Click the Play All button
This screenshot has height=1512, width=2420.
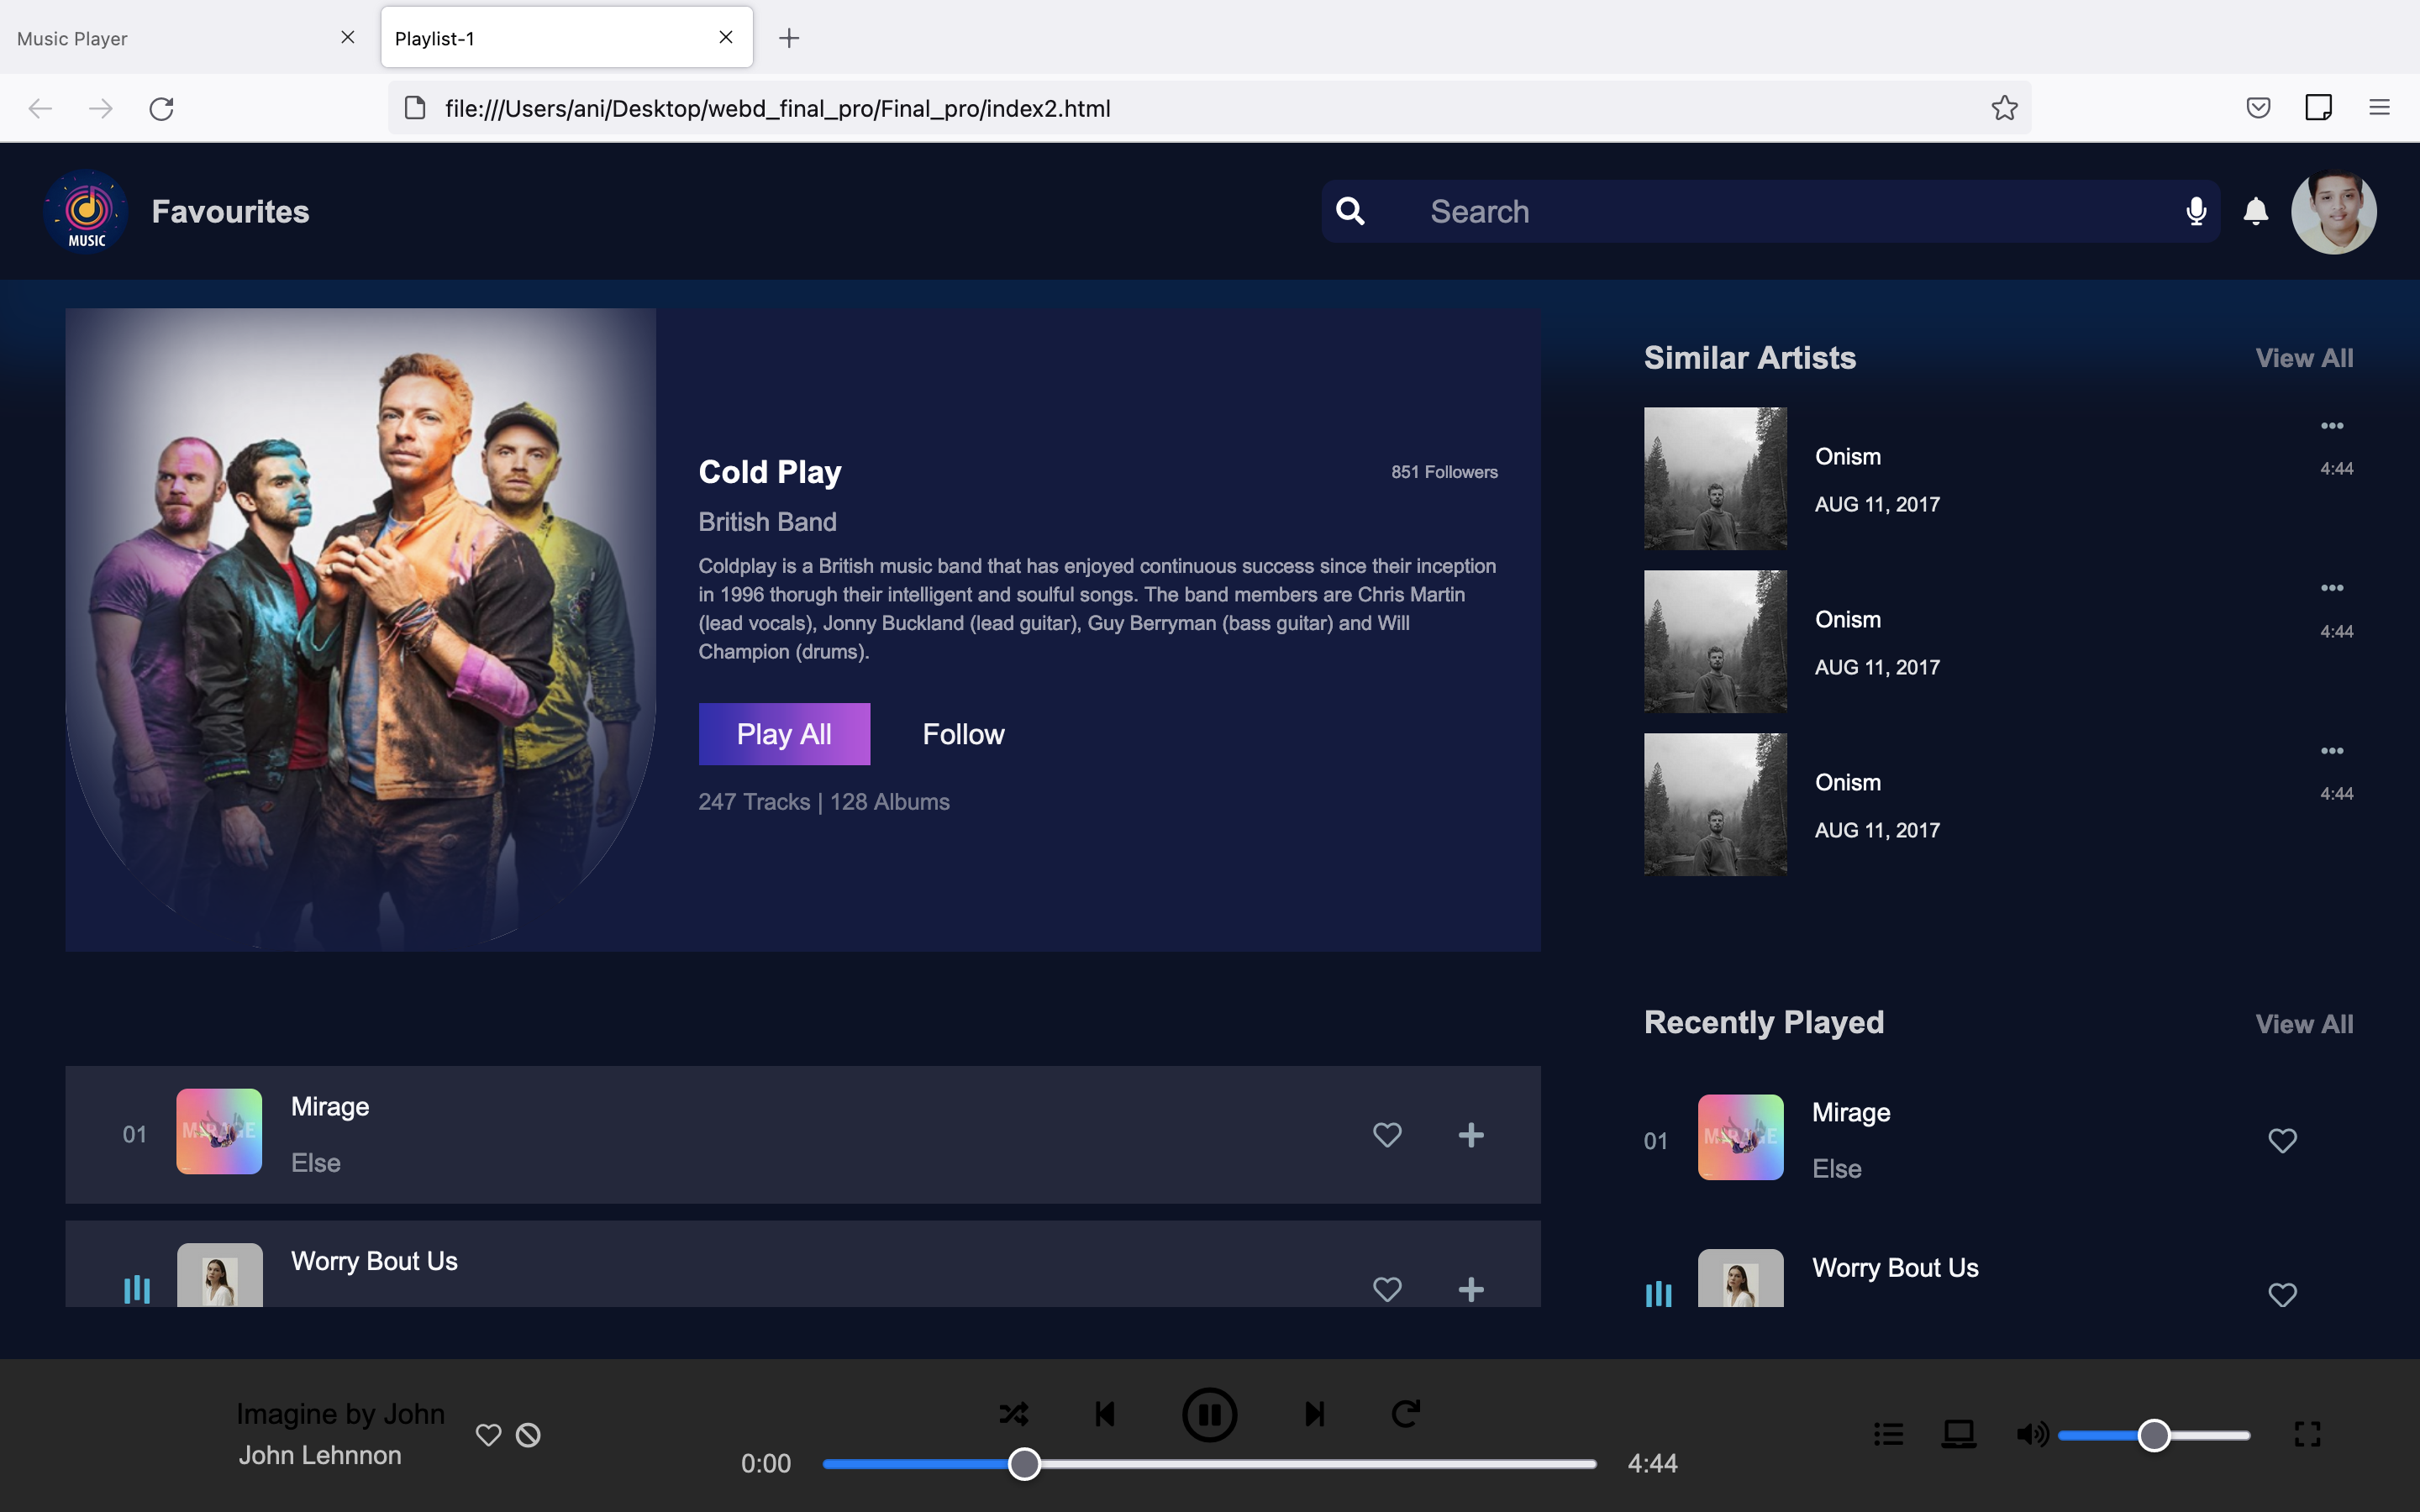tap(784, 733)
